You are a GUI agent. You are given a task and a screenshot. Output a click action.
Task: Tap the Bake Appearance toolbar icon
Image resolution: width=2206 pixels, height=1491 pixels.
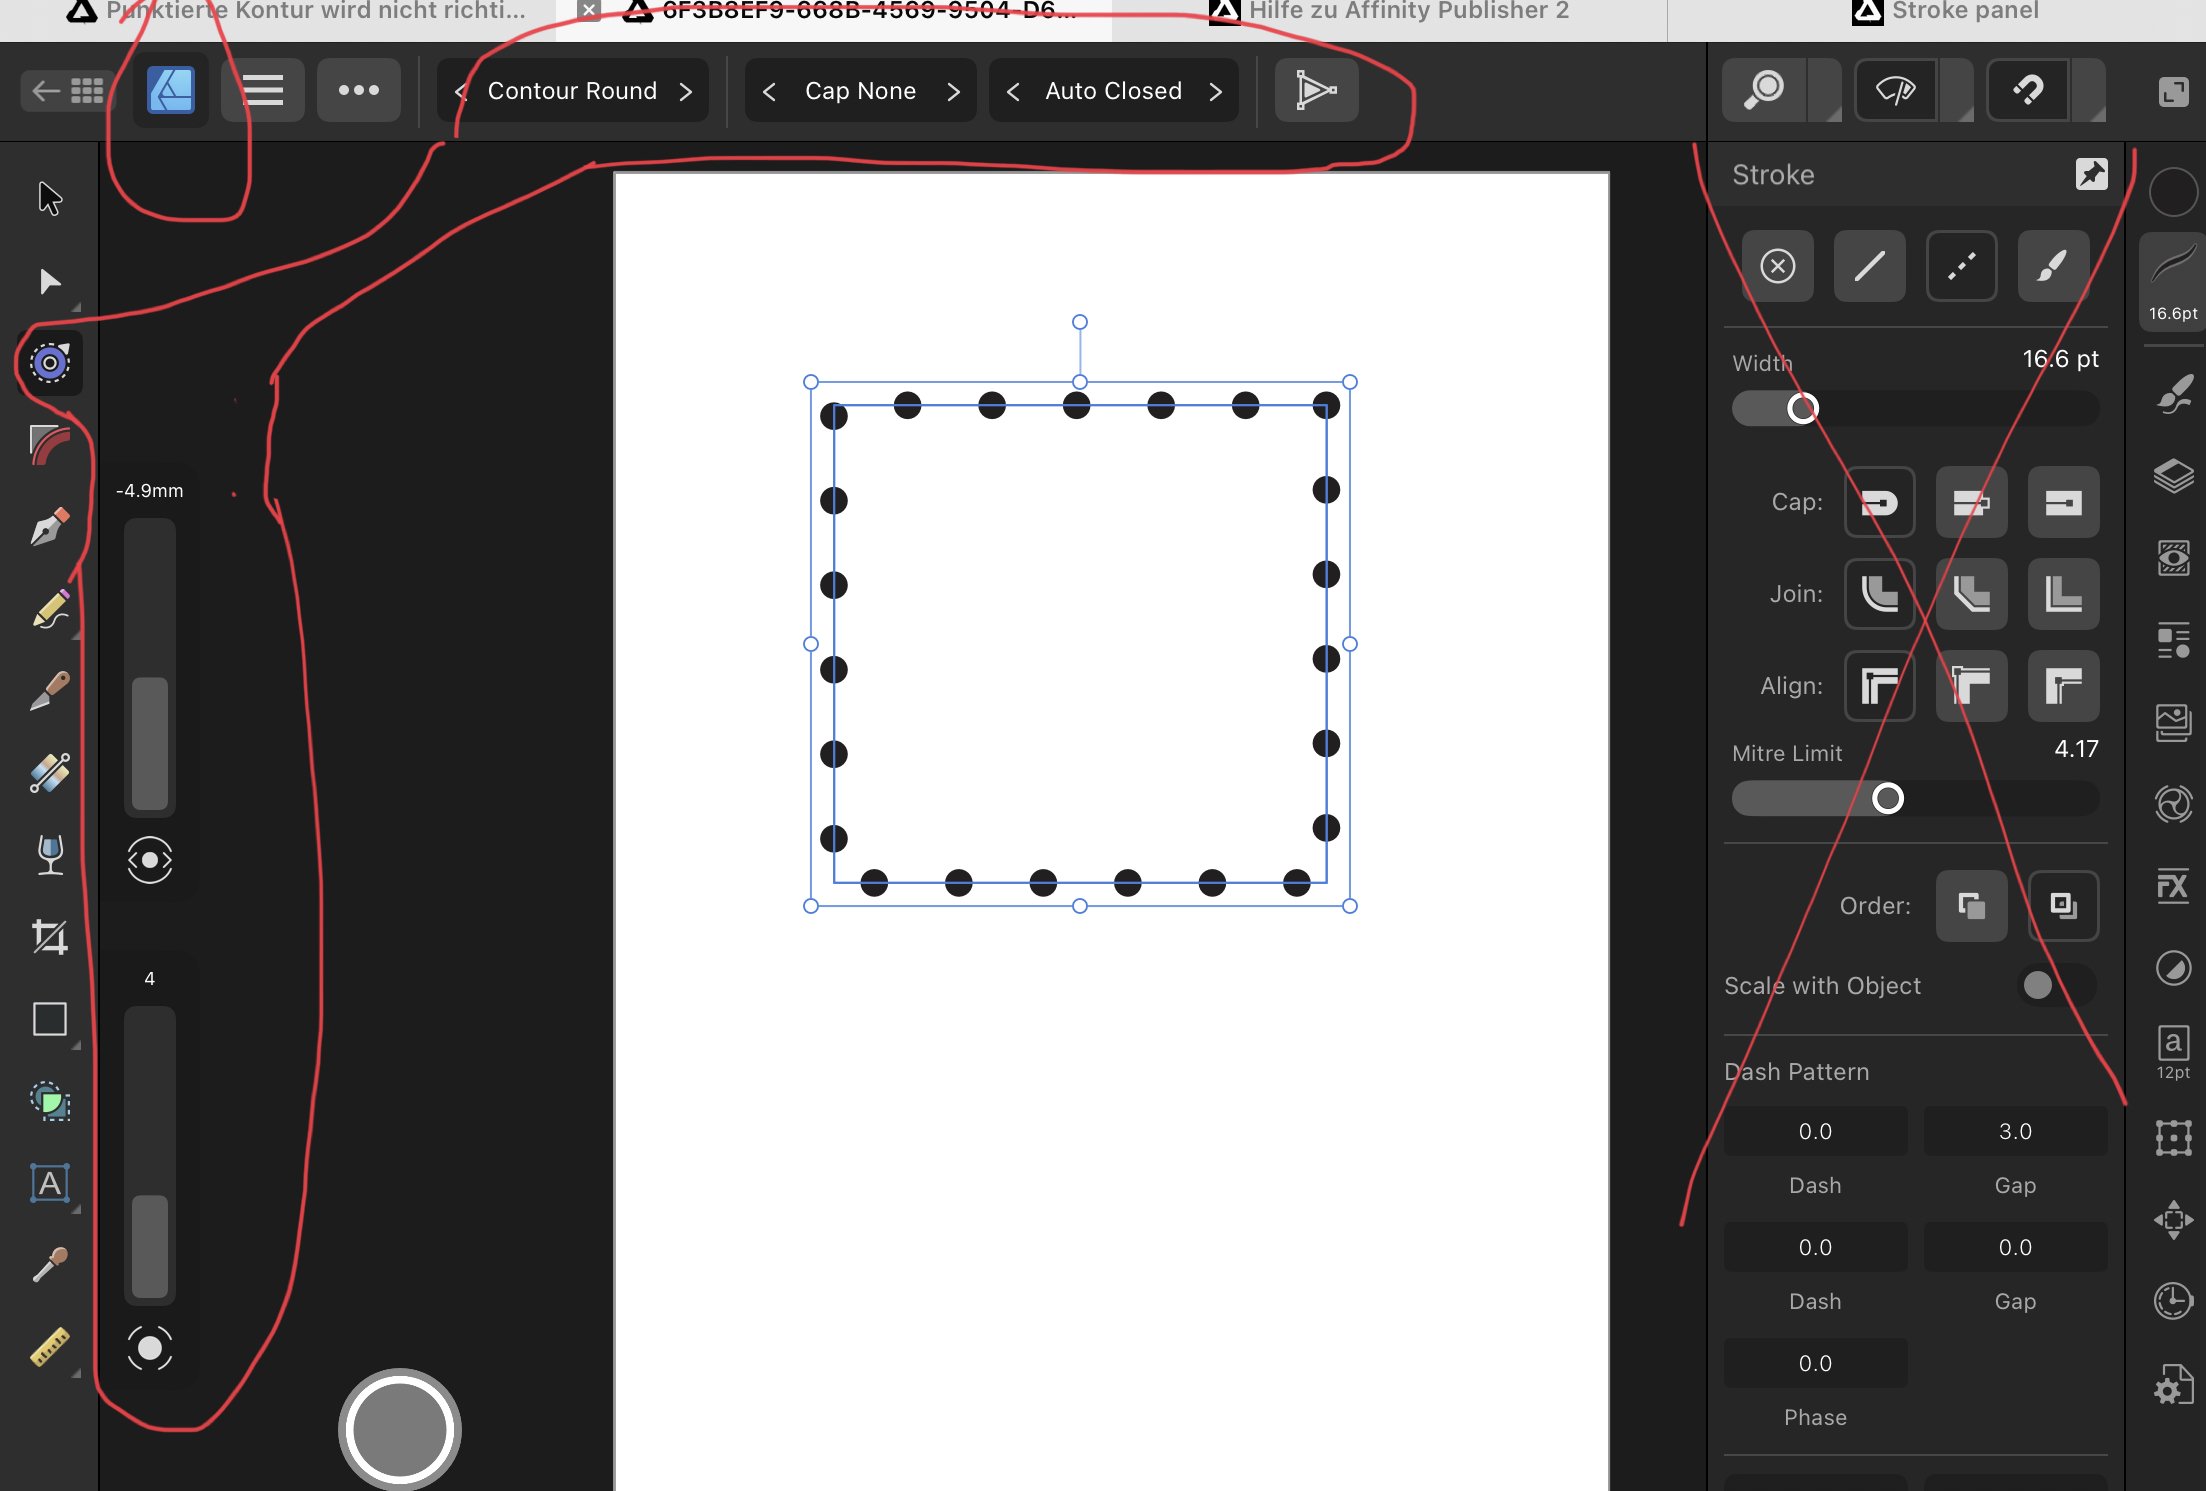pos(1316,91)
